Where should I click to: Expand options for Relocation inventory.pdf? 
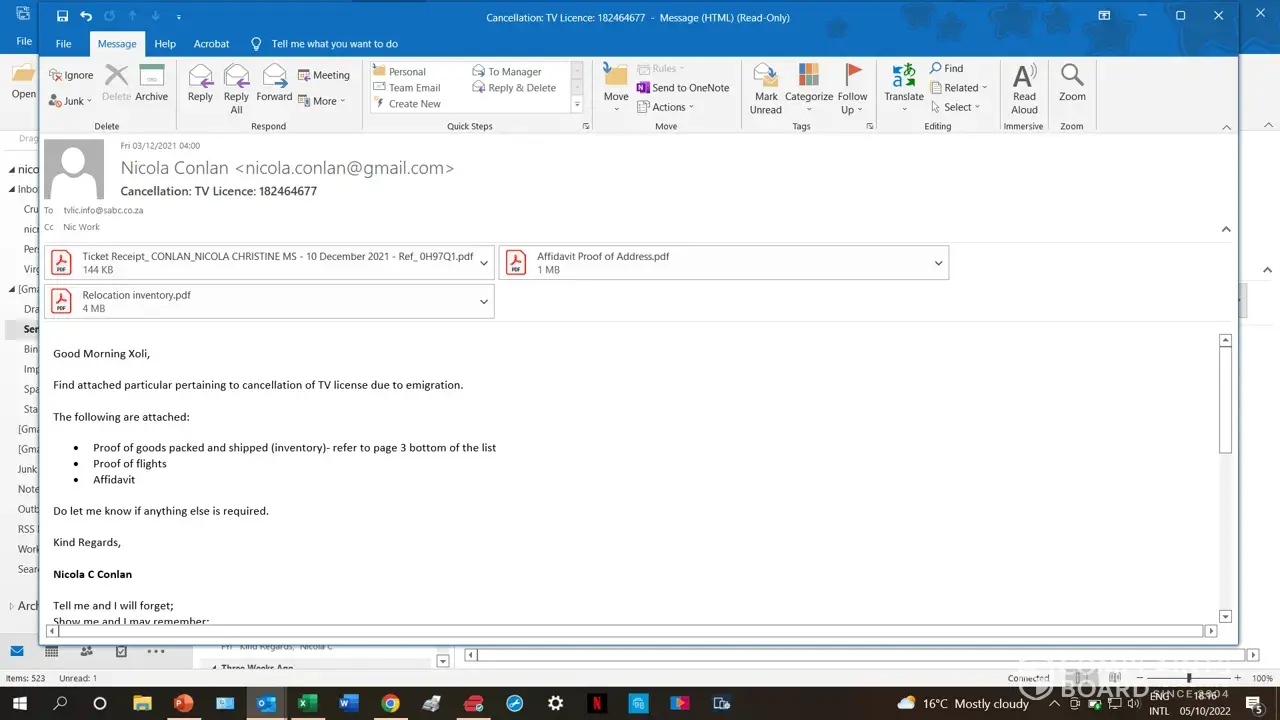click(x=484, y=302)
